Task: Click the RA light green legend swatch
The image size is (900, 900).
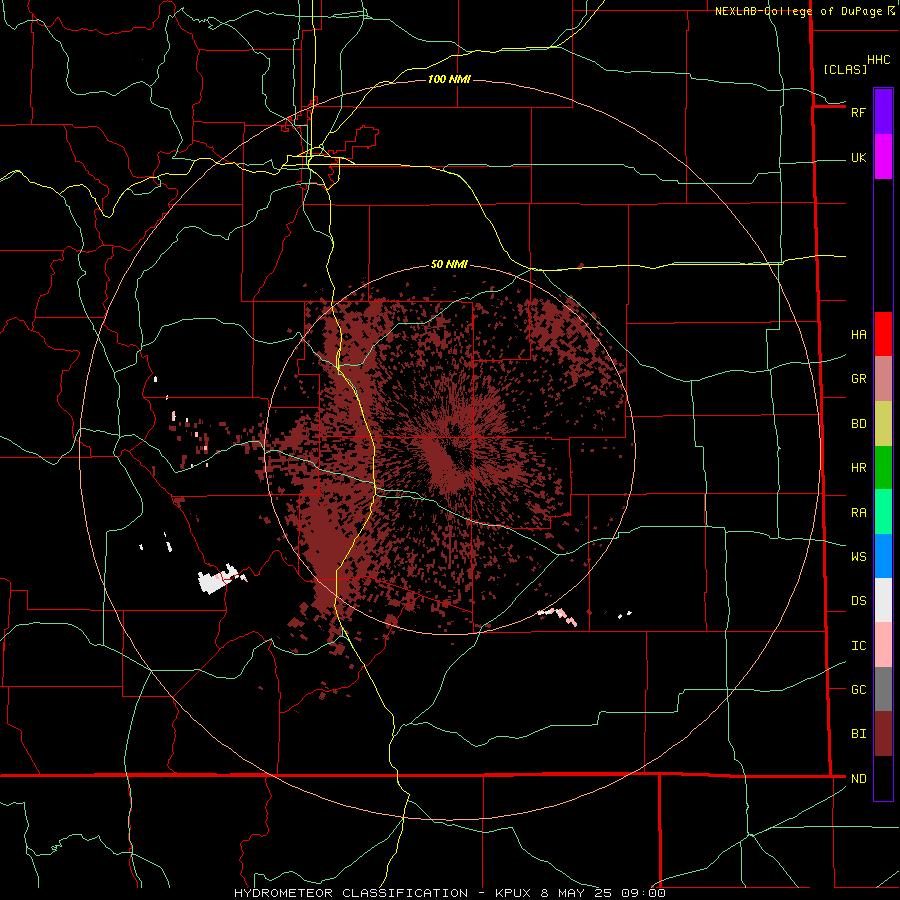Action: pos(883,512)
